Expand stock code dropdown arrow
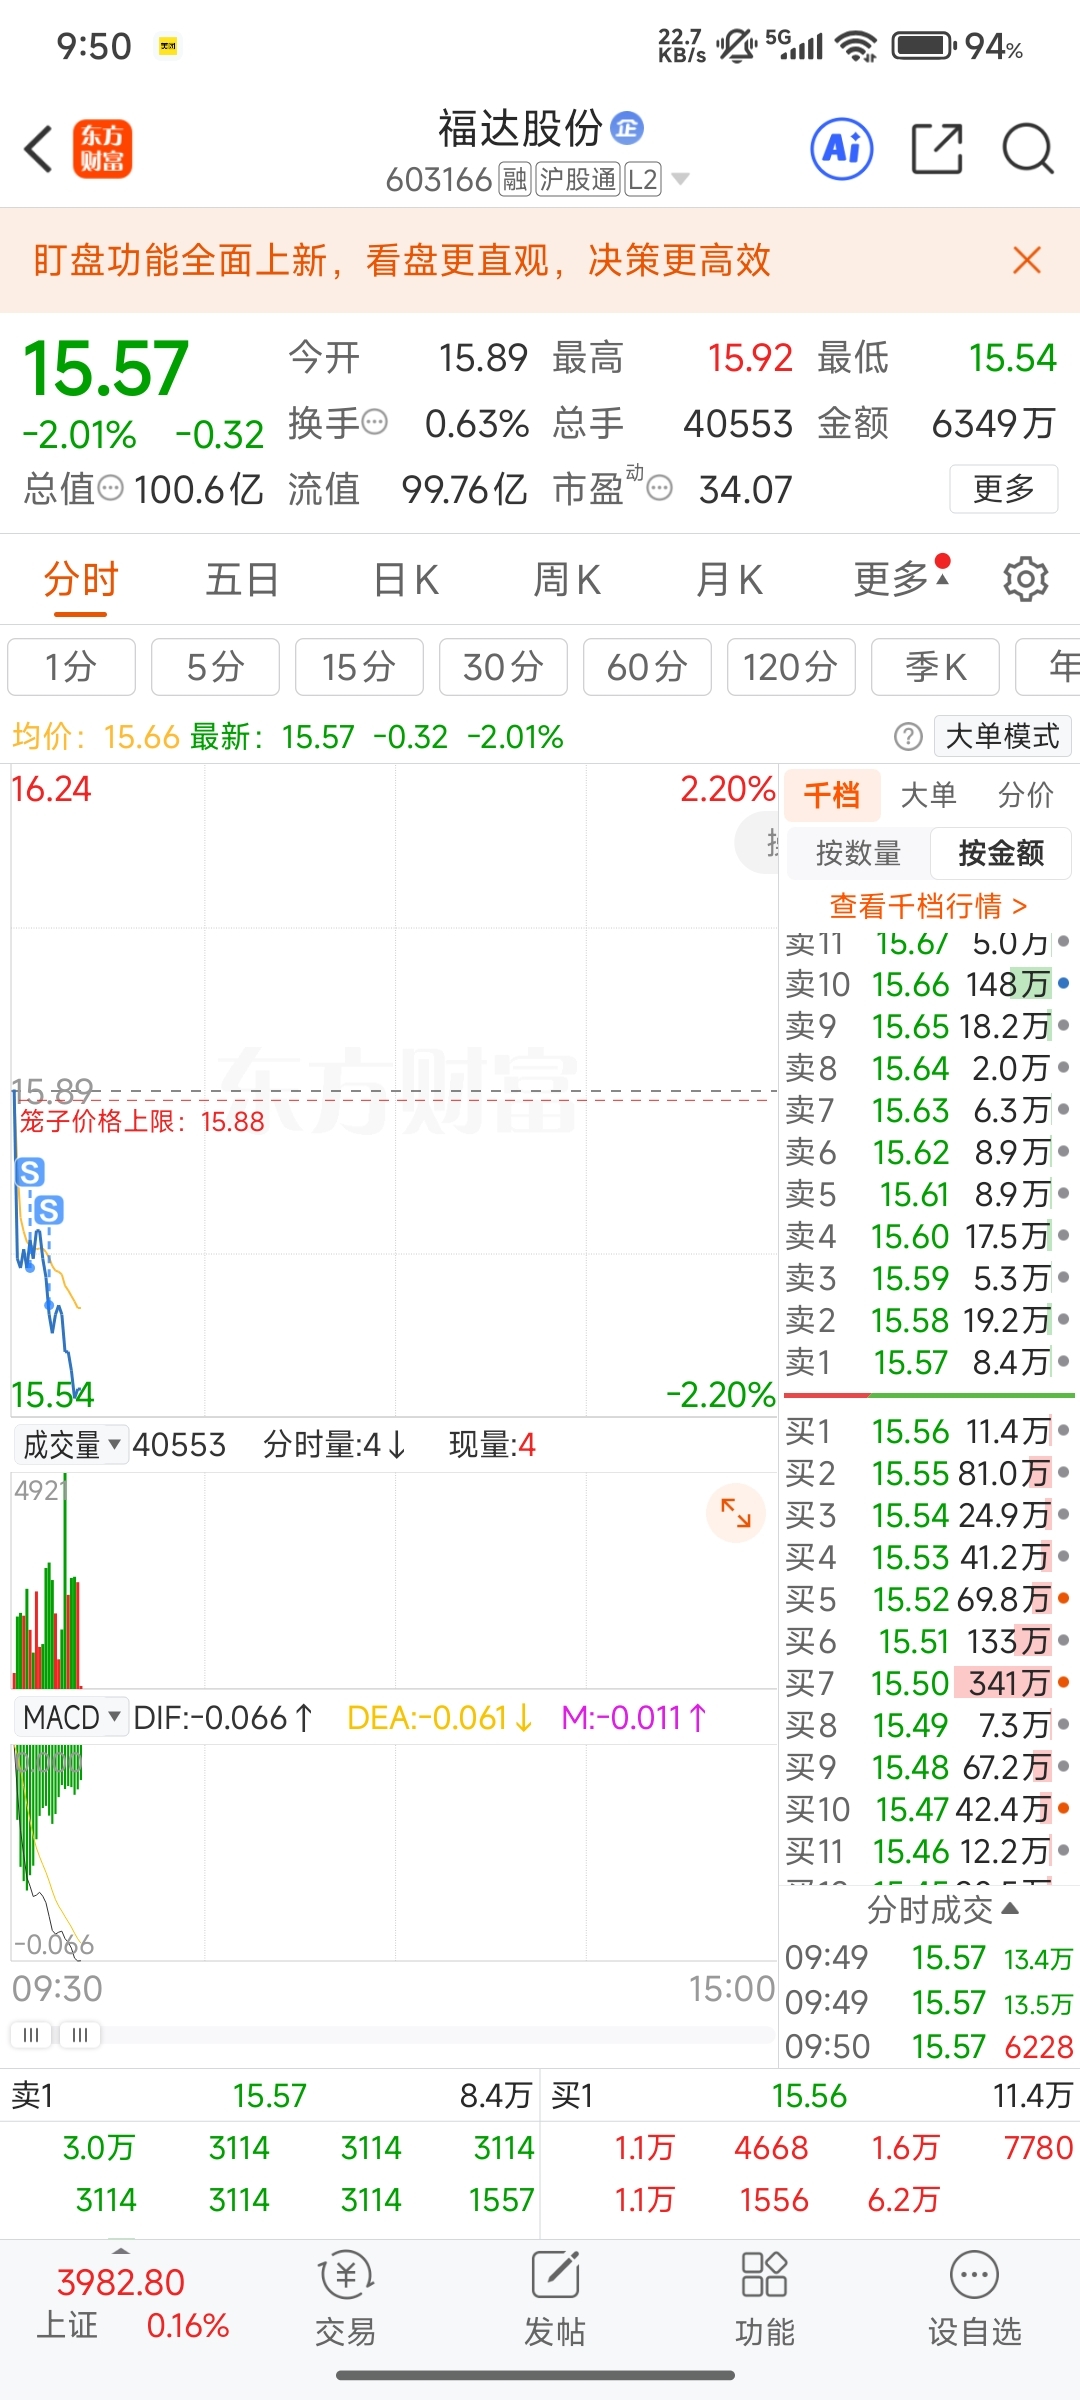 (681, 179)
